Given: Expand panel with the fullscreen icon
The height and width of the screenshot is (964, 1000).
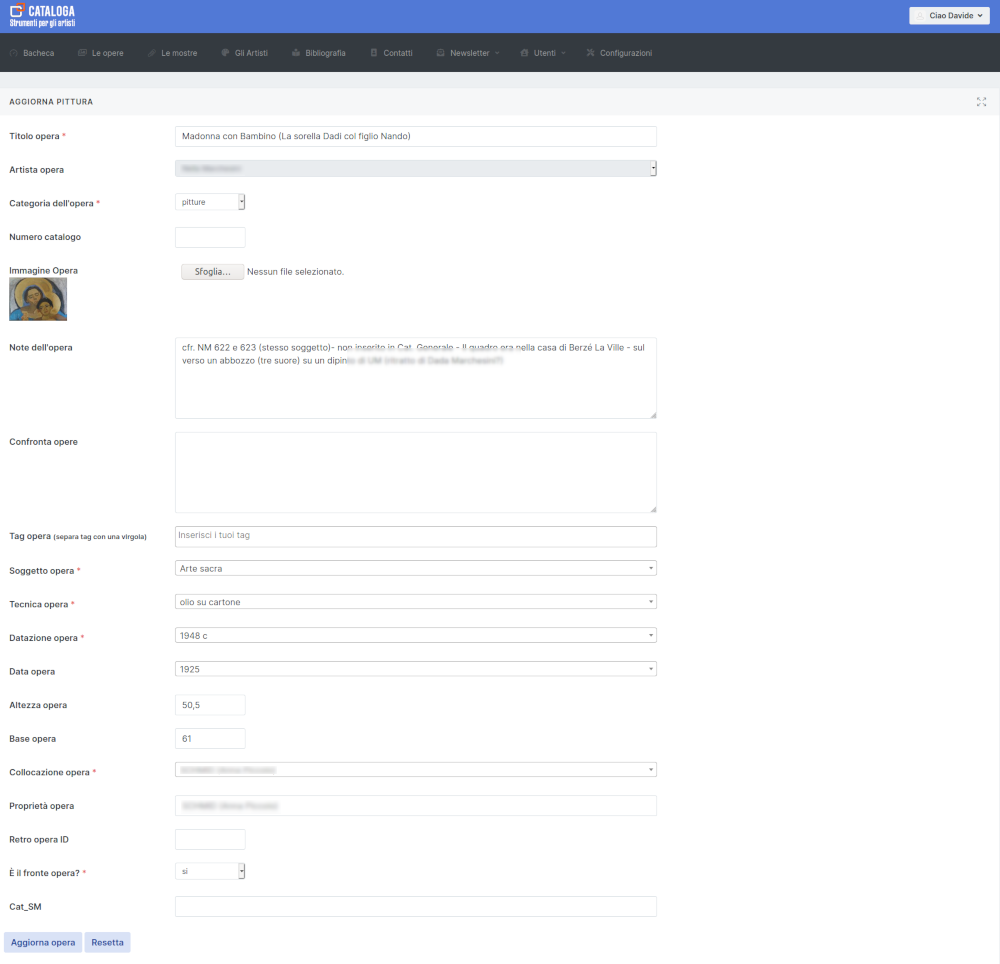Looking at the screenshot, I should tap(982, 102).
